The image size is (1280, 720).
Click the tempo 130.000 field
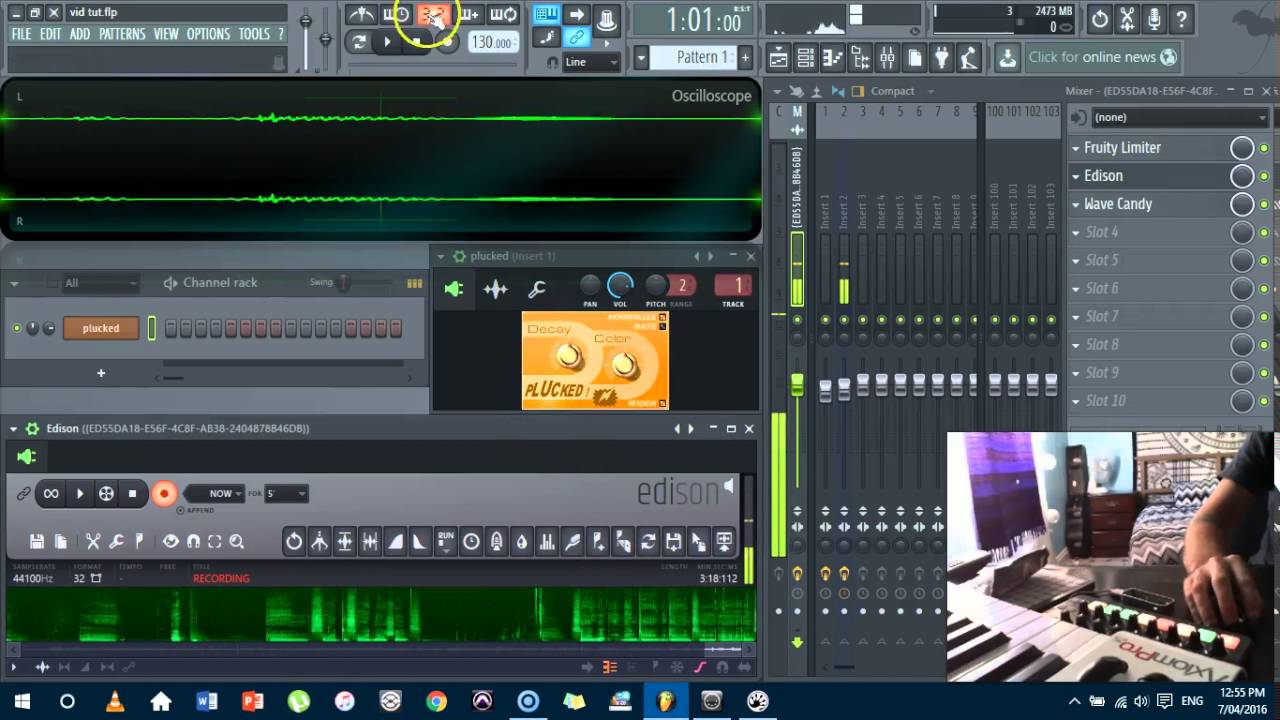(492, 42)
